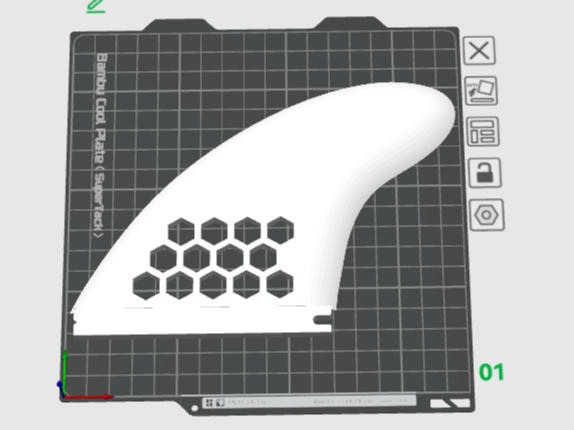This screenshot has width=574, height=430.
Task: Click the plate number 01 label
Action: [492, 373]
